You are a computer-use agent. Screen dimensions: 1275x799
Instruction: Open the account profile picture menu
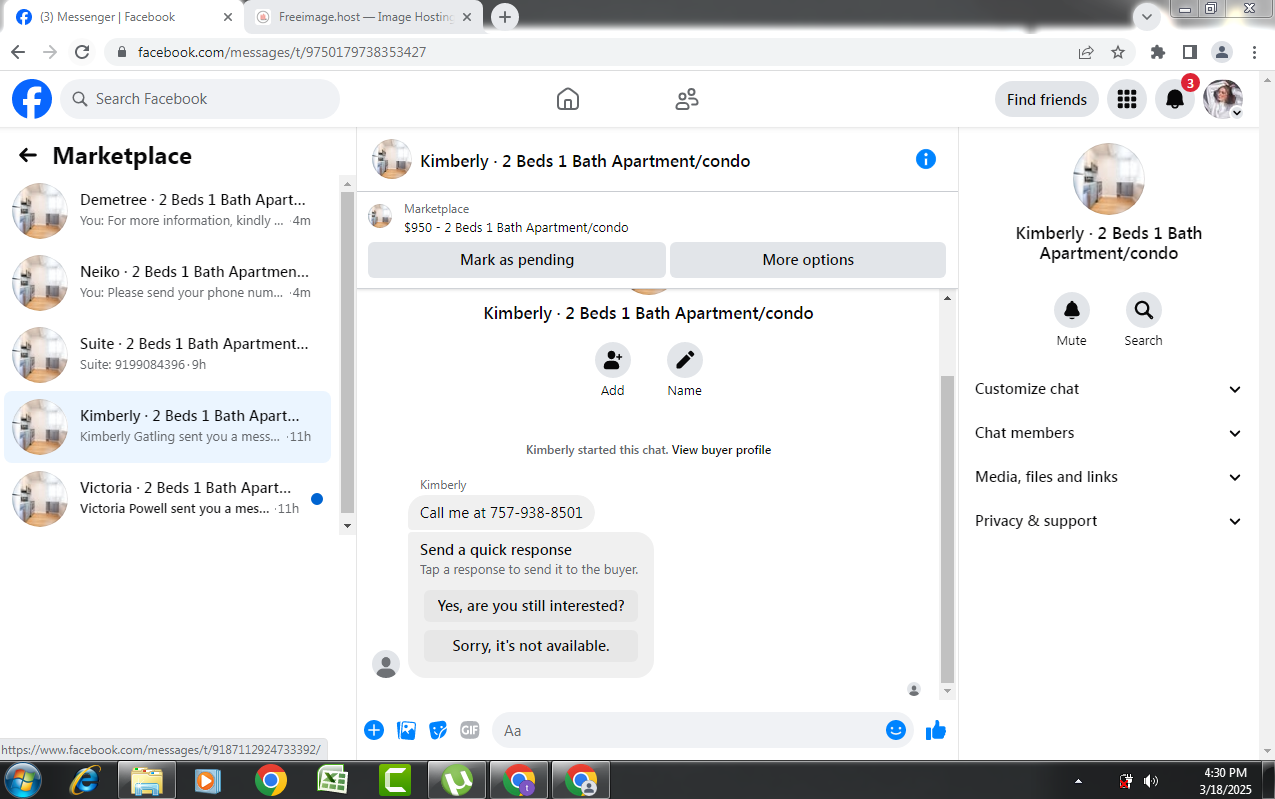click(1223, 99)
